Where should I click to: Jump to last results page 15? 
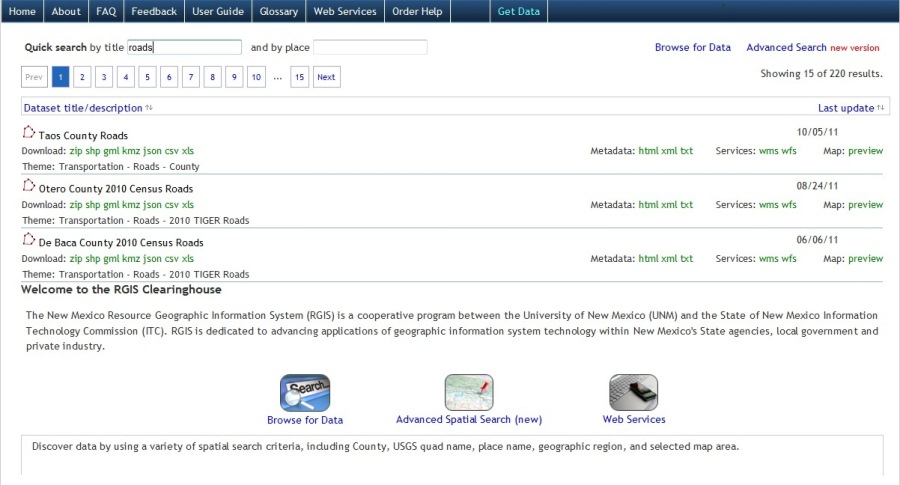300,77
